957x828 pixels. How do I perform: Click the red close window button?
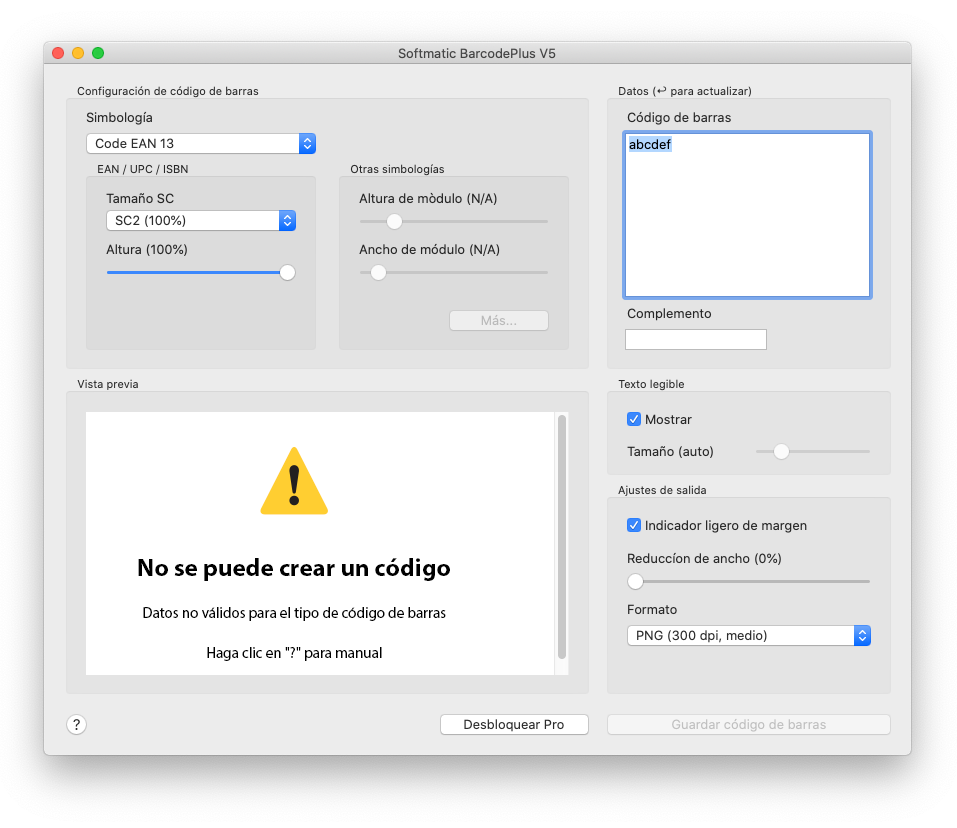pos(58,53)
